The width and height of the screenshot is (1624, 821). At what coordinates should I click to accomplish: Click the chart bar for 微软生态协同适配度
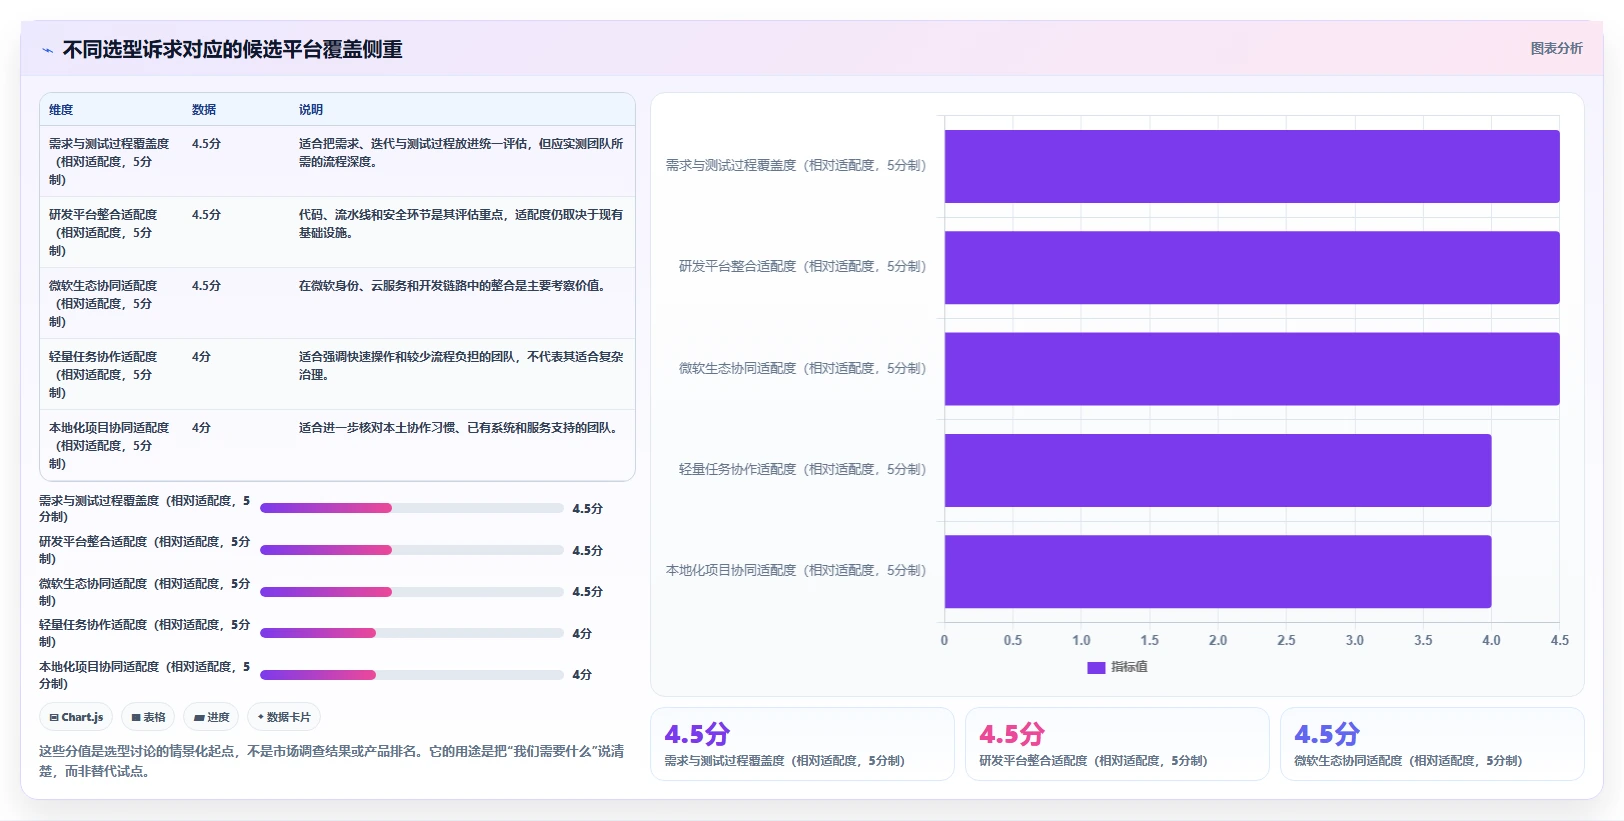click(1252, 369)
